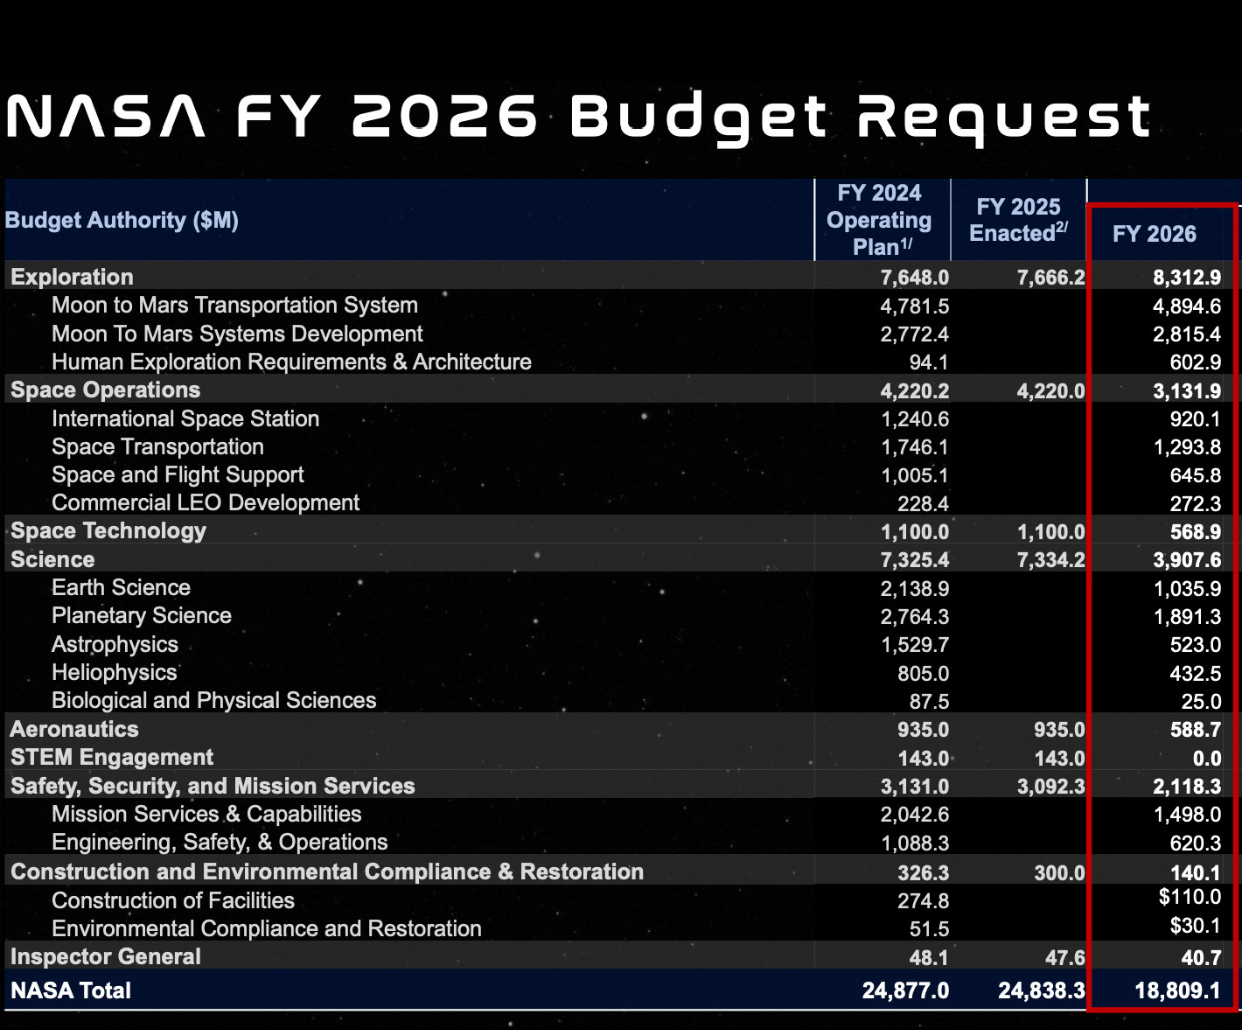
Task: Click the 'Space Operations' row label
Action: 105,390
